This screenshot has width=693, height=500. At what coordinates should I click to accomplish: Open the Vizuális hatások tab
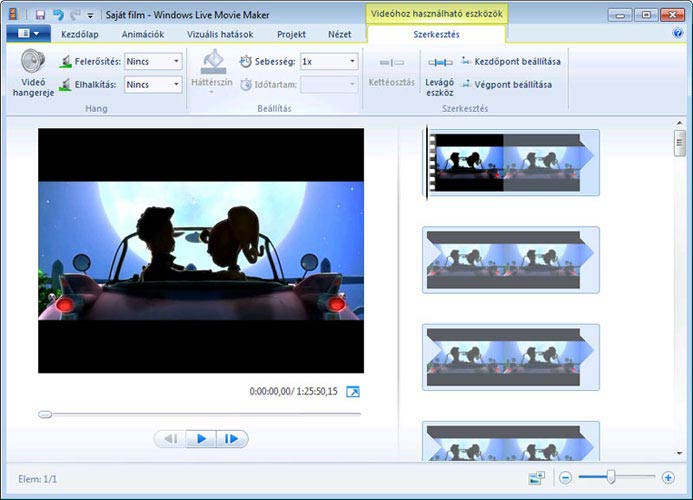pyautogui.click(x=220, y=33)
